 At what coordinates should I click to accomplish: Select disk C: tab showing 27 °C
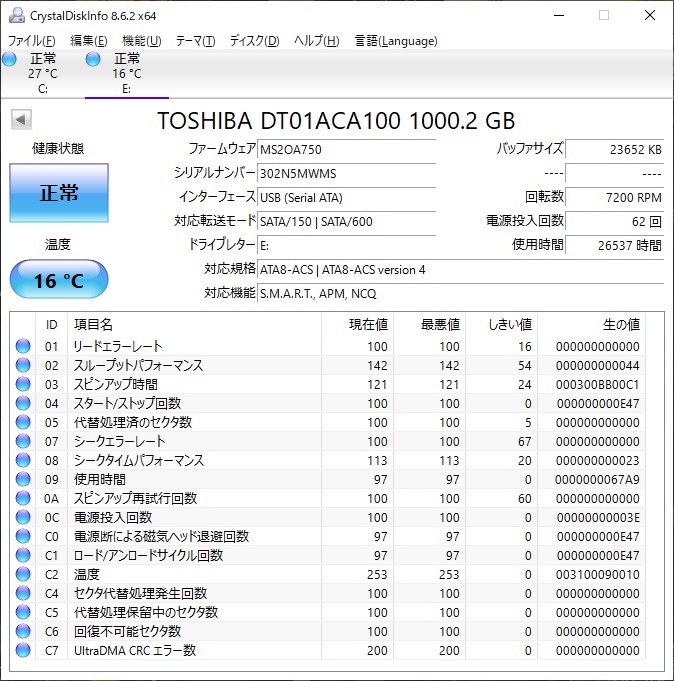coord(43,73)
